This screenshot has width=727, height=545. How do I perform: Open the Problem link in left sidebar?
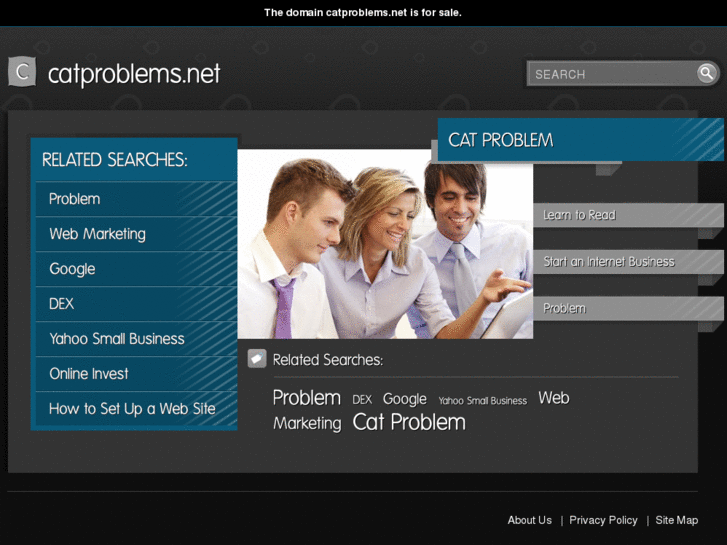[136, 199]
